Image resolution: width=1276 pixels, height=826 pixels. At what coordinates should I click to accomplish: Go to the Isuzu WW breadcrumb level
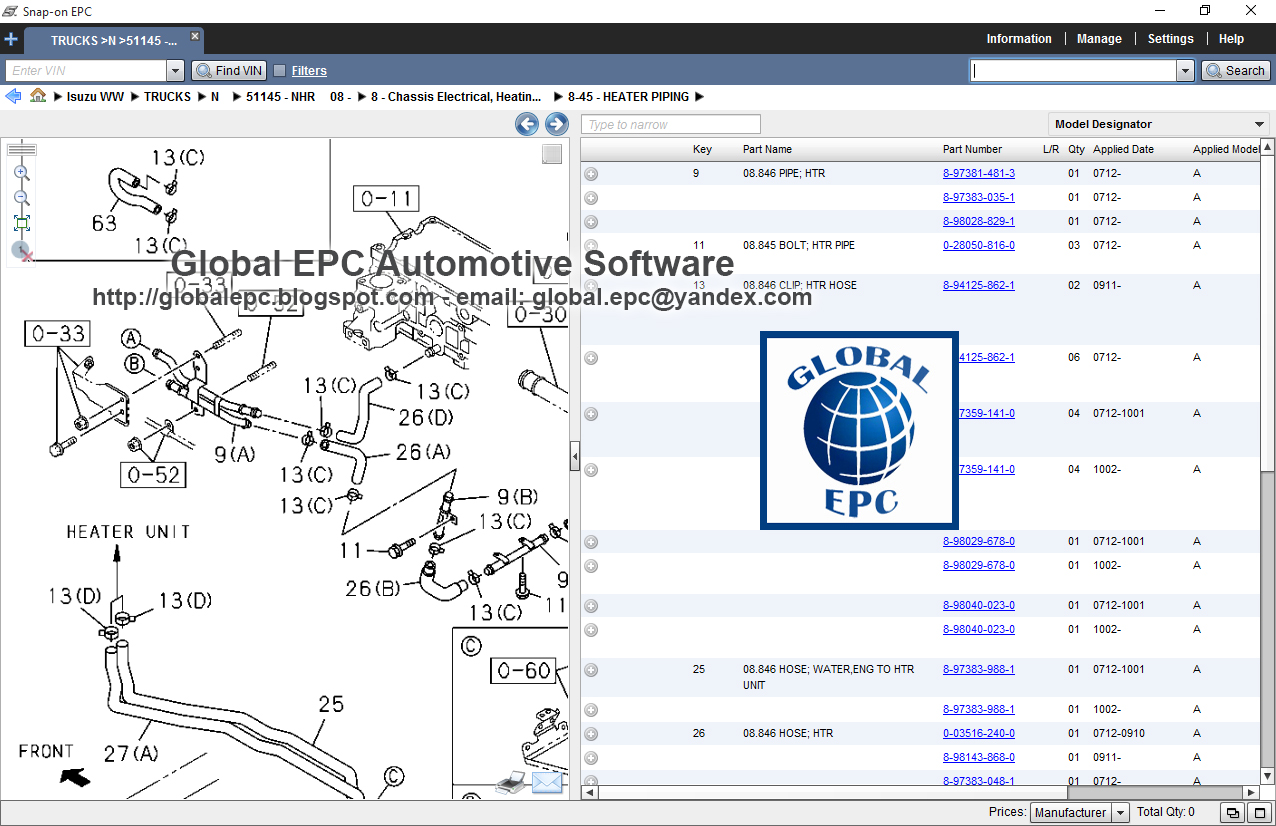click(x=96, y=97)
